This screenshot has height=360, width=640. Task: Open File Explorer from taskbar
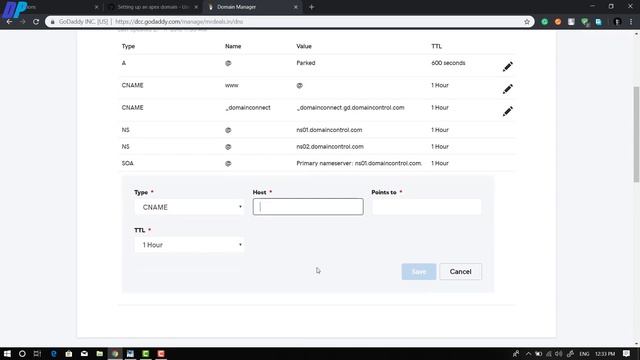tap(100, 353)
